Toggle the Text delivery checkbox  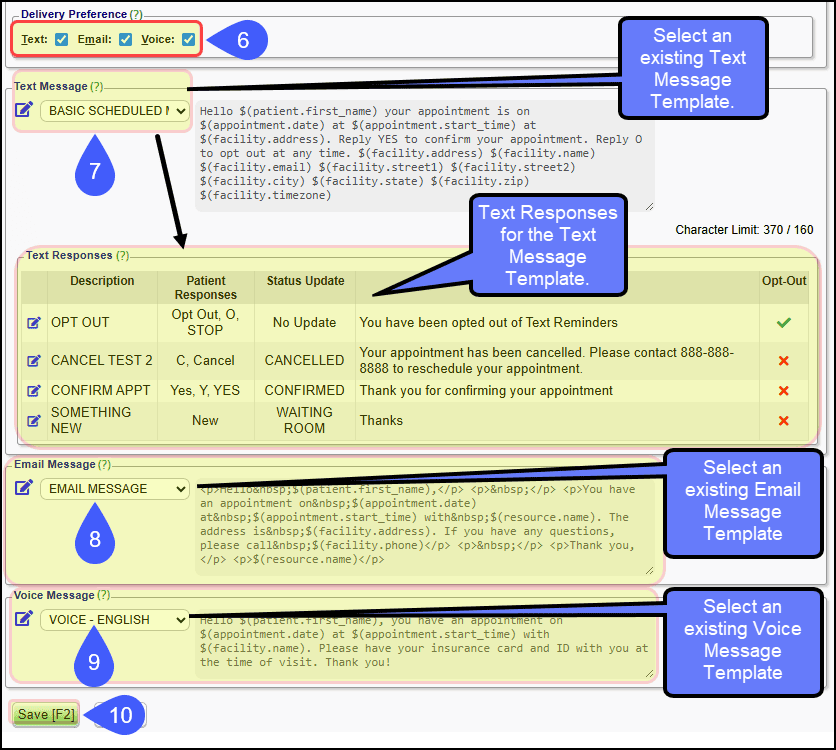click(x=62, y=39)
